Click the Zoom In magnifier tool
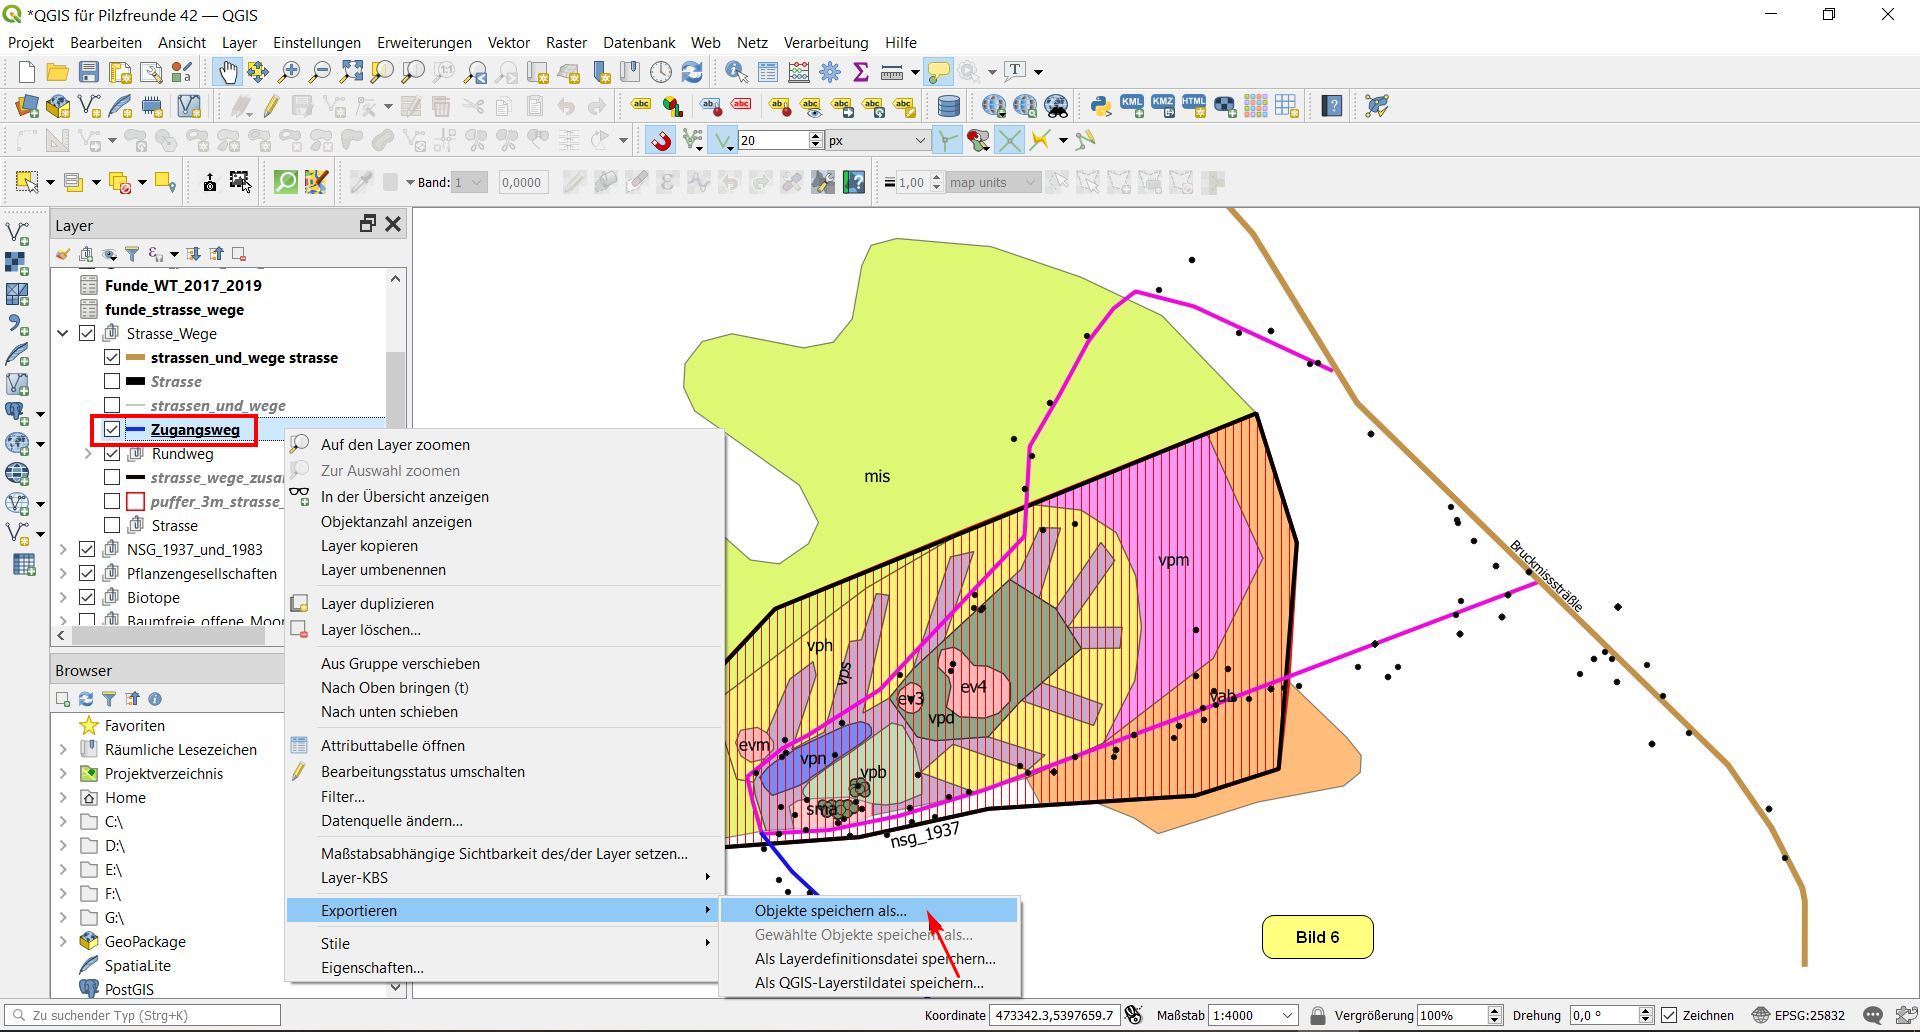Screen dimensions: 1920x1032 [x=289, y=72]
